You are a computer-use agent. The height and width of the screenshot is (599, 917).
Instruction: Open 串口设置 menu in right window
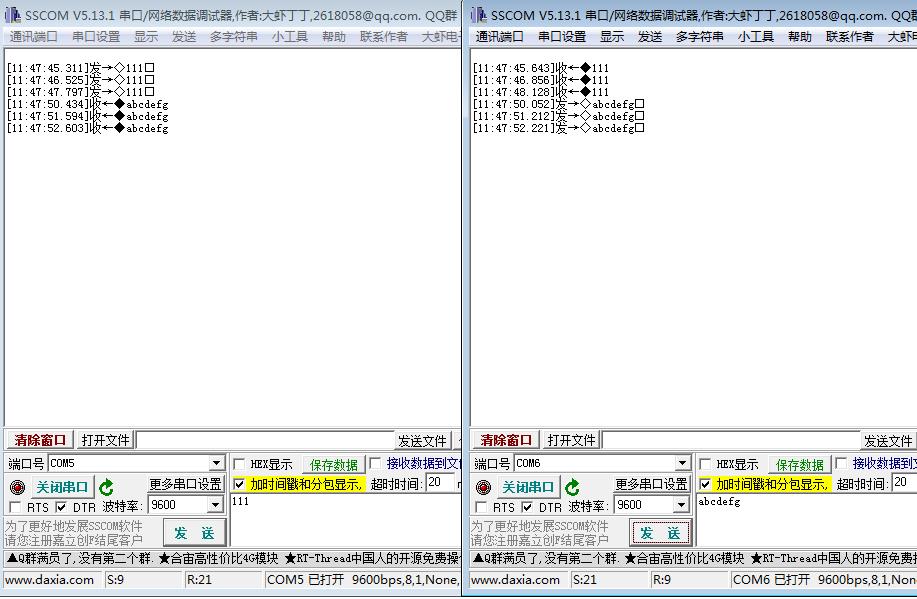(562, 37)
